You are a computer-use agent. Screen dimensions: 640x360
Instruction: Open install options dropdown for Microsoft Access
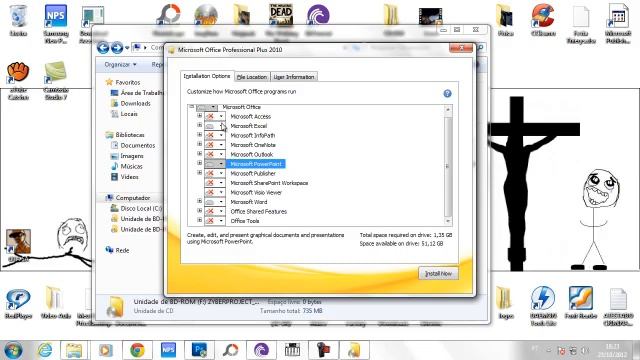[x=215, y=116]
